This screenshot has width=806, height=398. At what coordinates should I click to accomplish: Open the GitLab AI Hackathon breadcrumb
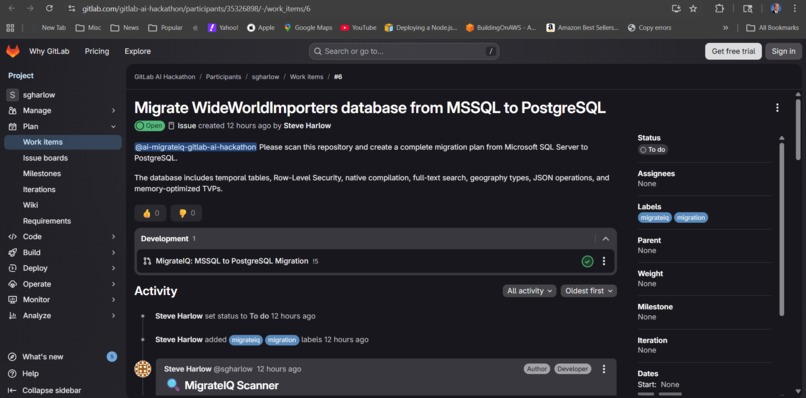point(164,77)
